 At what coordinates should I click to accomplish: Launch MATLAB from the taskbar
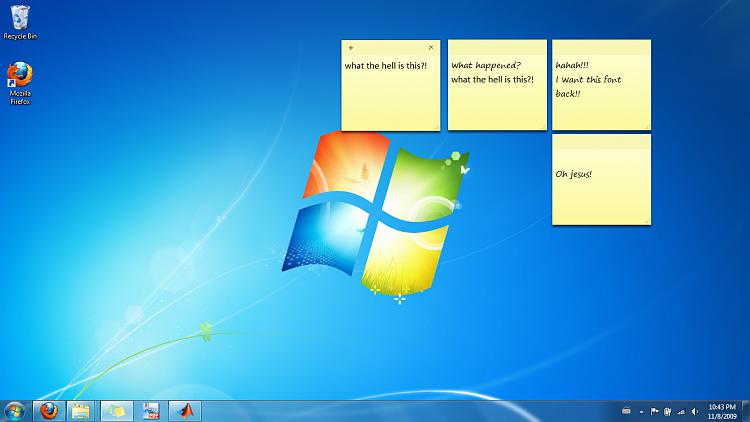[185, 411]
